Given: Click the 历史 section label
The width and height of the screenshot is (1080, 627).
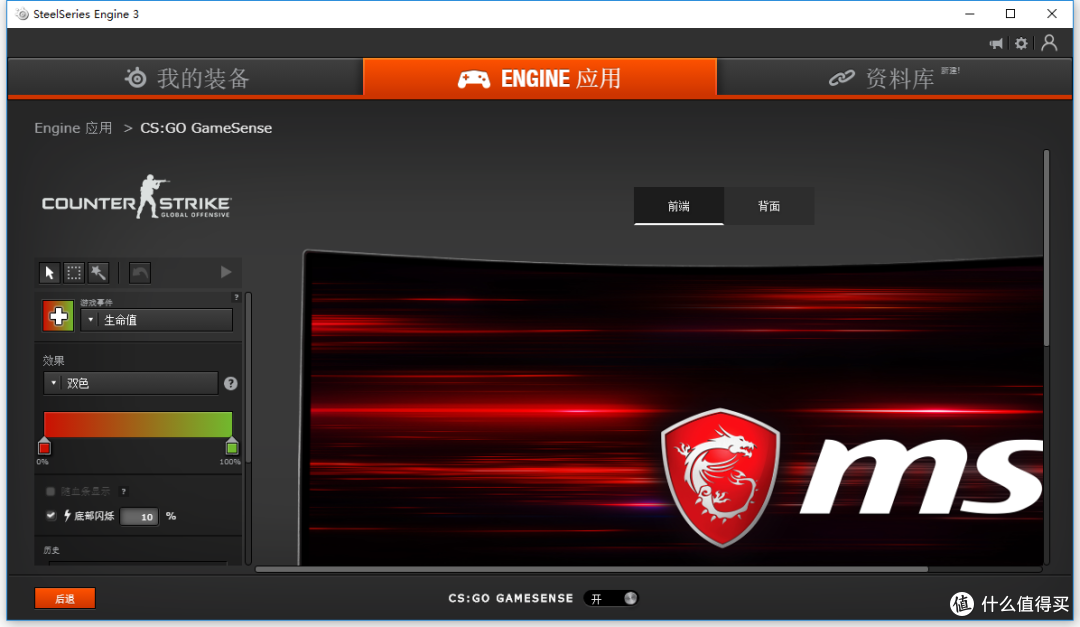Looking at the screenshot, I should pyautogui.click(x=51, y=550).
